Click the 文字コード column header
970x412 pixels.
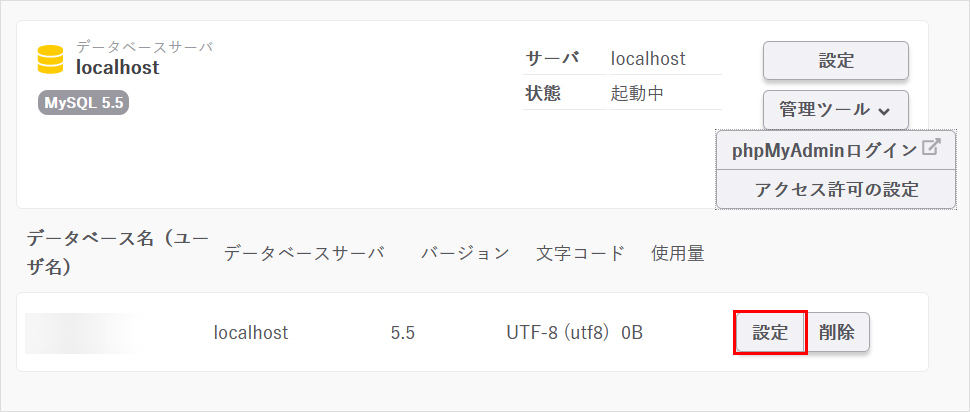tap(580, 254)
